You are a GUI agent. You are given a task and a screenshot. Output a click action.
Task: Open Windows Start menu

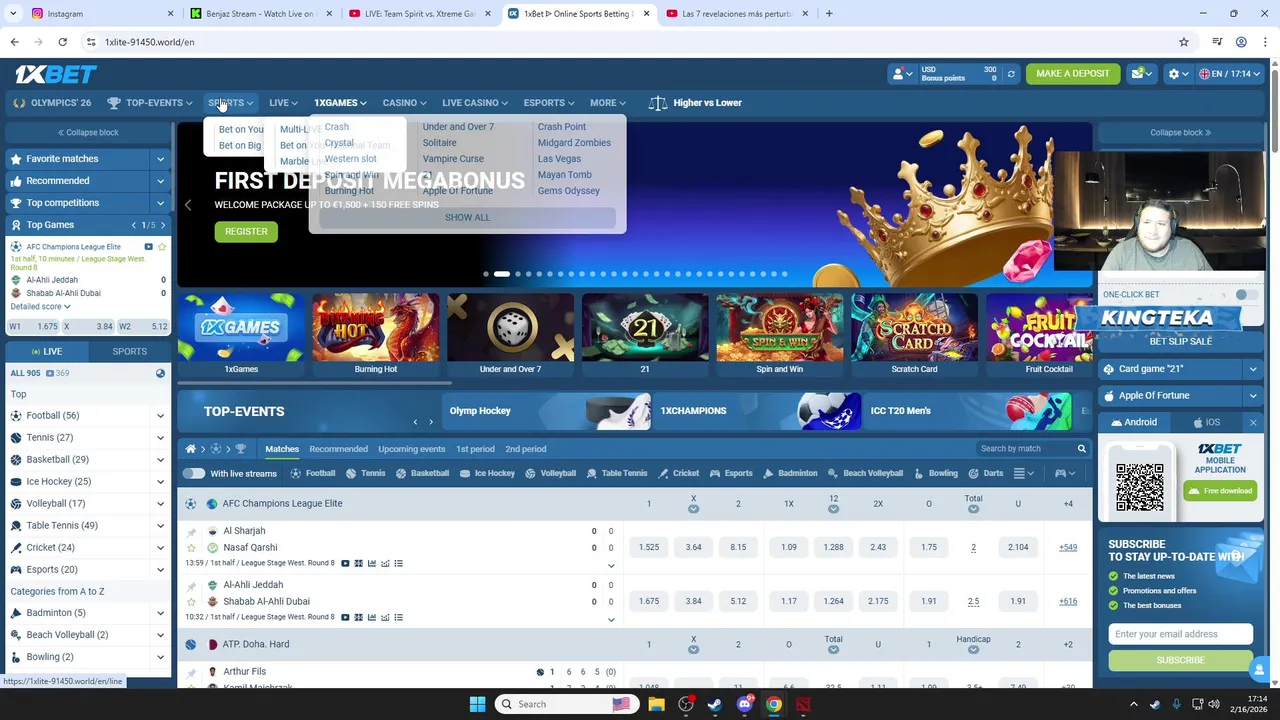[x=477, y=704]
